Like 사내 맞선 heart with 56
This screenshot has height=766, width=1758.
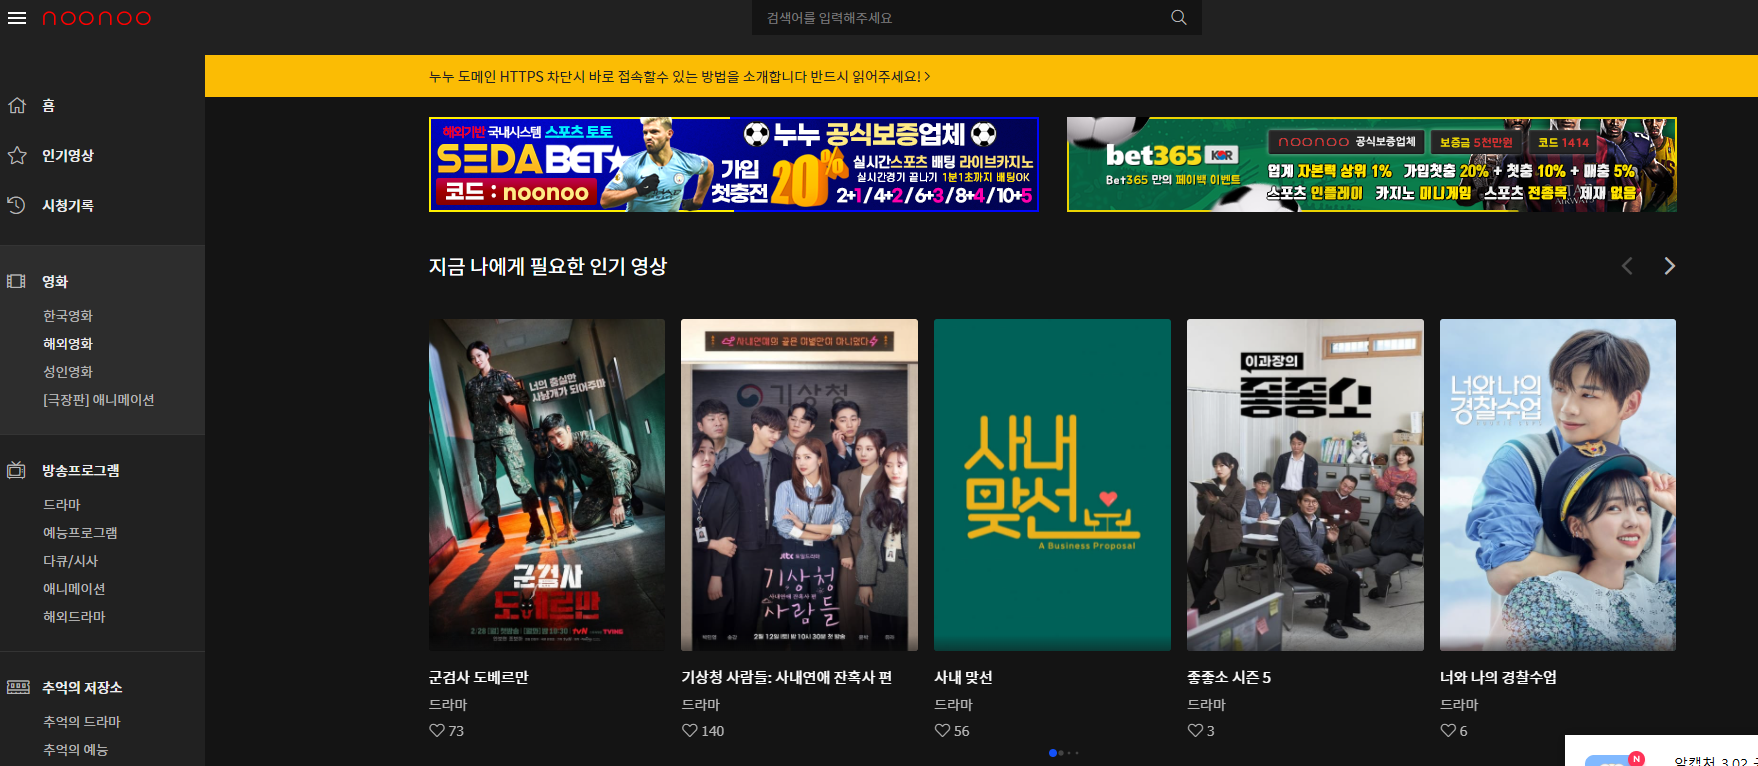click(x=943, y=730)
